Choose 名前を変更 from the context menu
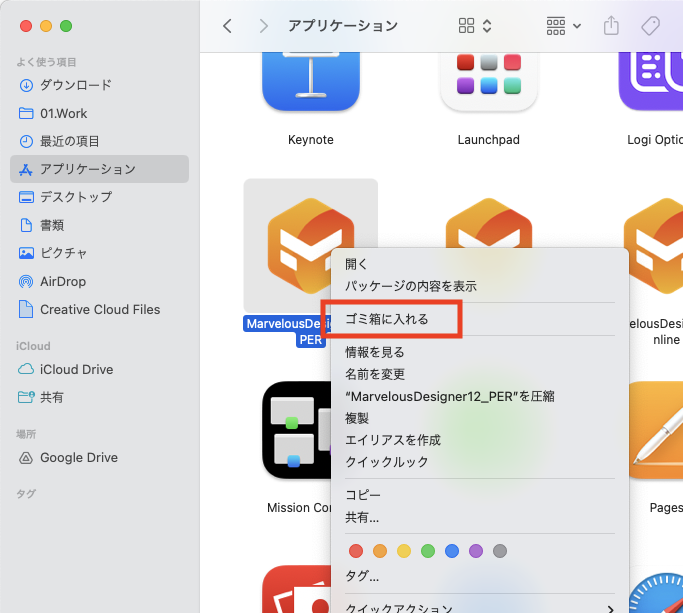The image size is (683, 613). [x=480, y=374]
